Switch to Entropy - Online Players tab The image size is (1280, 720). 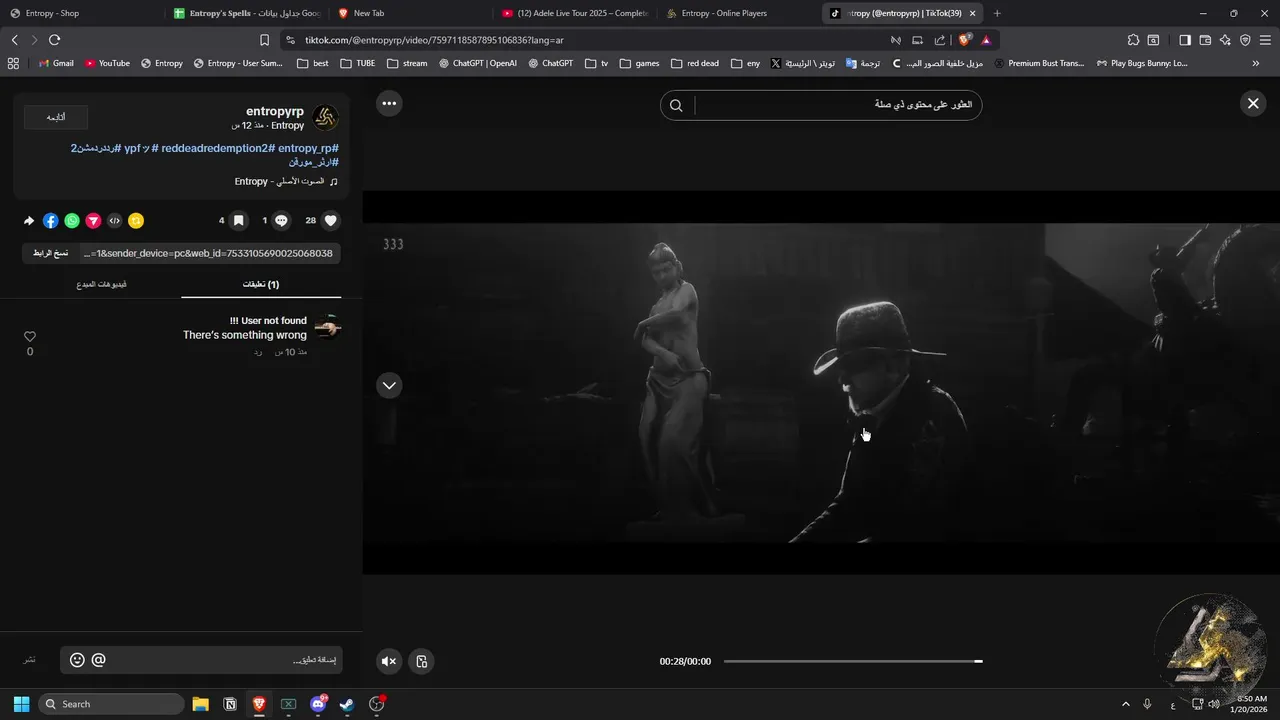[738, 13]
